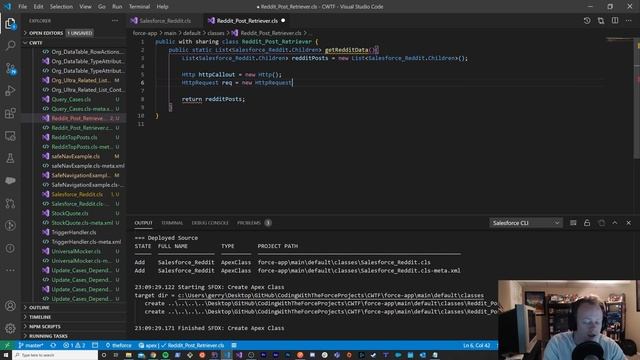Maximize the panel size chevron
This screenshot has height=360, width=640.
615,223
